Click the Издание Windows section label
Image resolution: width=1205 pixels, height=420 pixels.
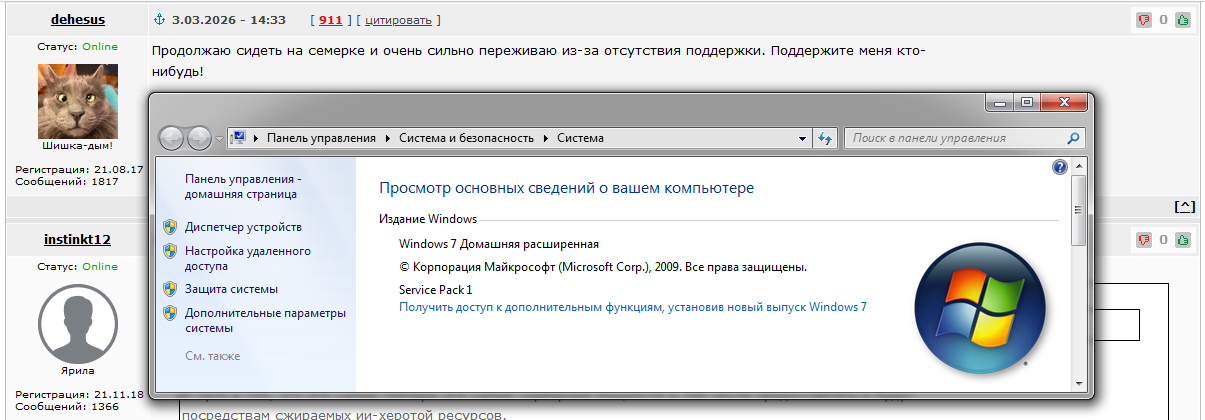tap(428, 219)
